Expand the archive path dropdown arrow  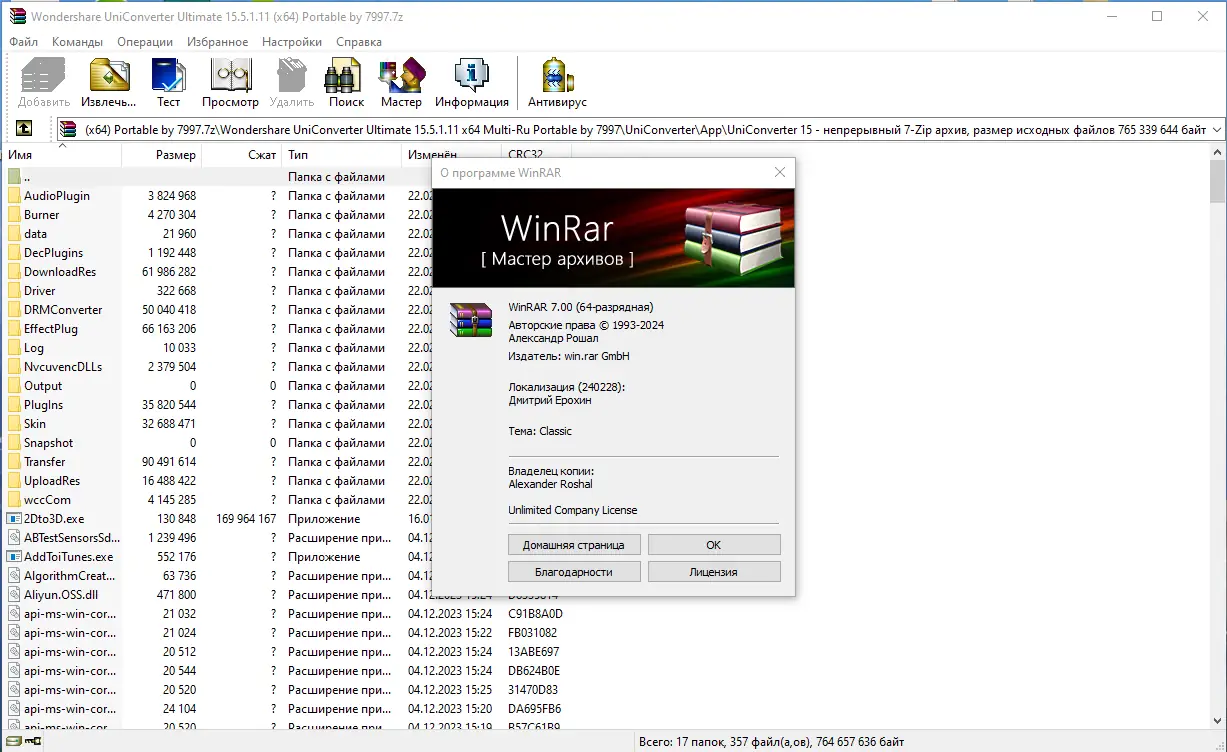1216,130
